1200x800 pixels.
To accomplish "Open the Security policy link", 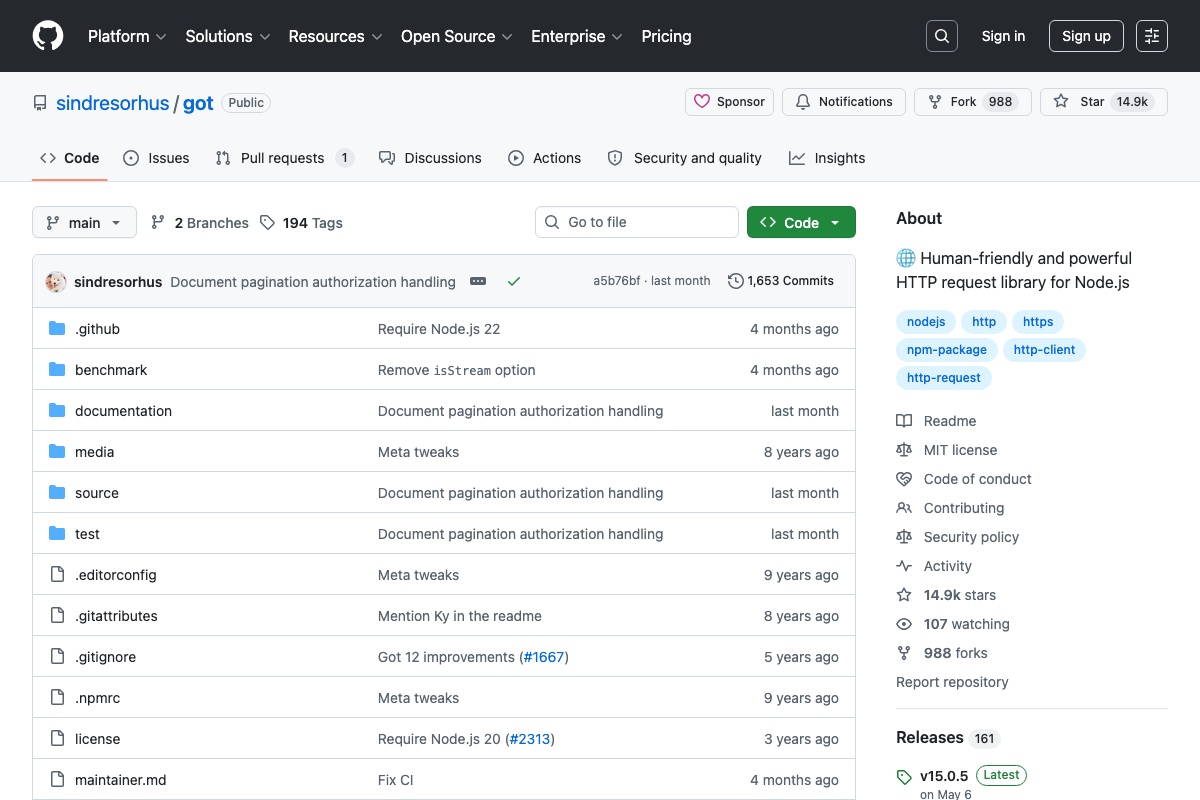I will 957,537.
